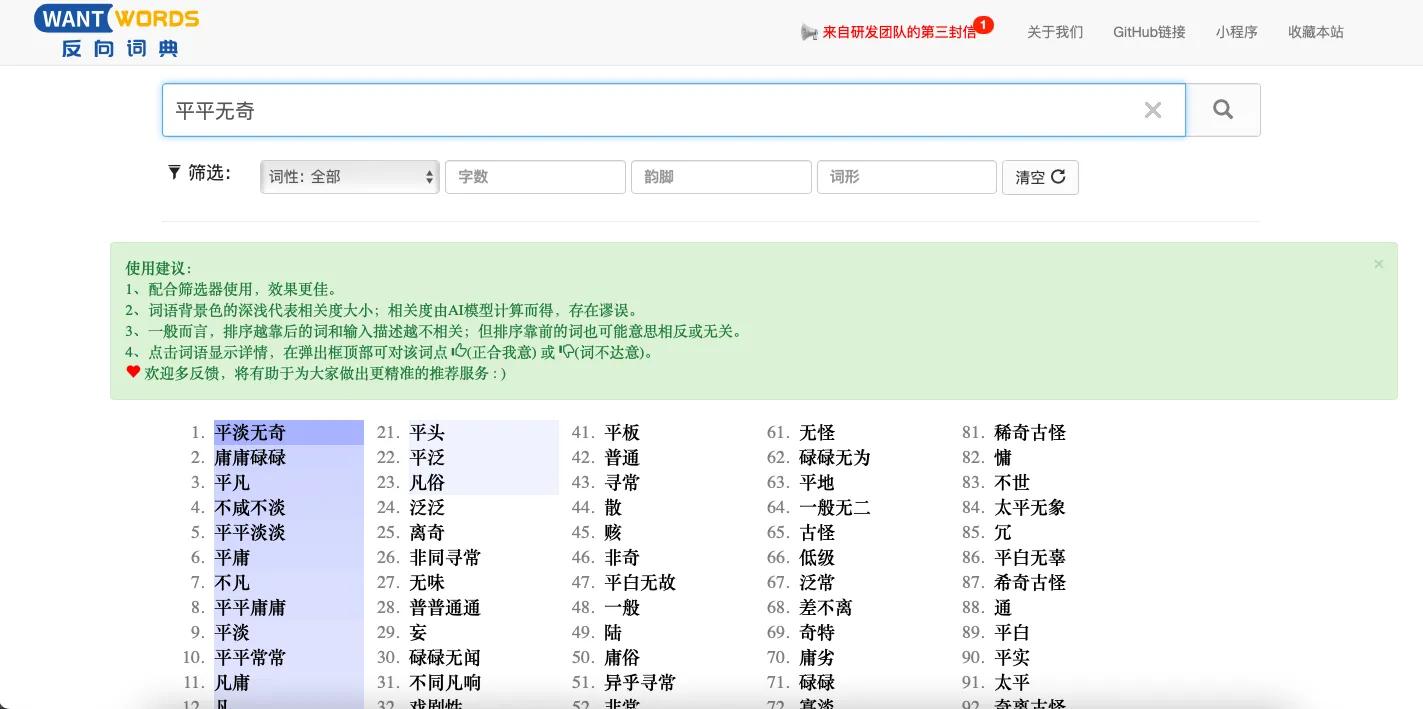This screenshot has width=1423, height=709.
Task: Click the circular refresh icon in 清空 button
Action: (1060, 176)
